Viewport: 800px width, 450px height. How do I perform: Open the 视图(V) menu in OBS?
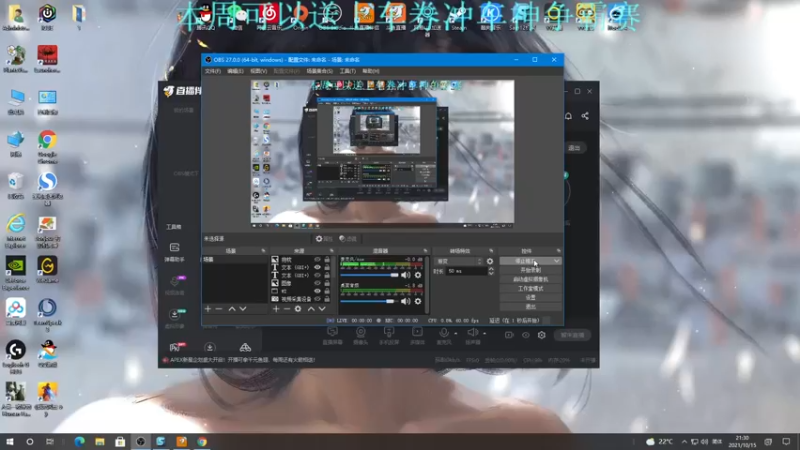[x=259, y=71]
